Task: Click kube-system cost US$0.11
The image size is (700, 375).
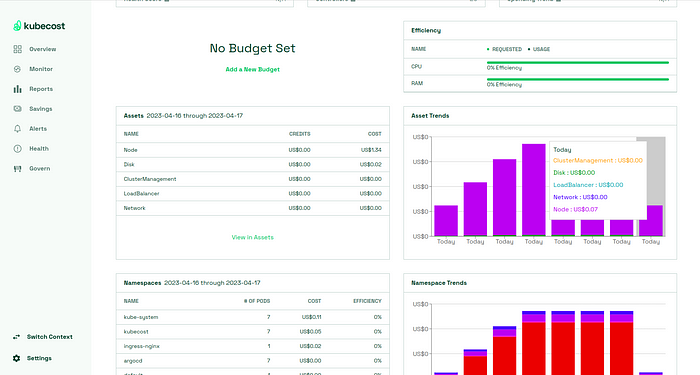Action: click(x=311, y=317)
